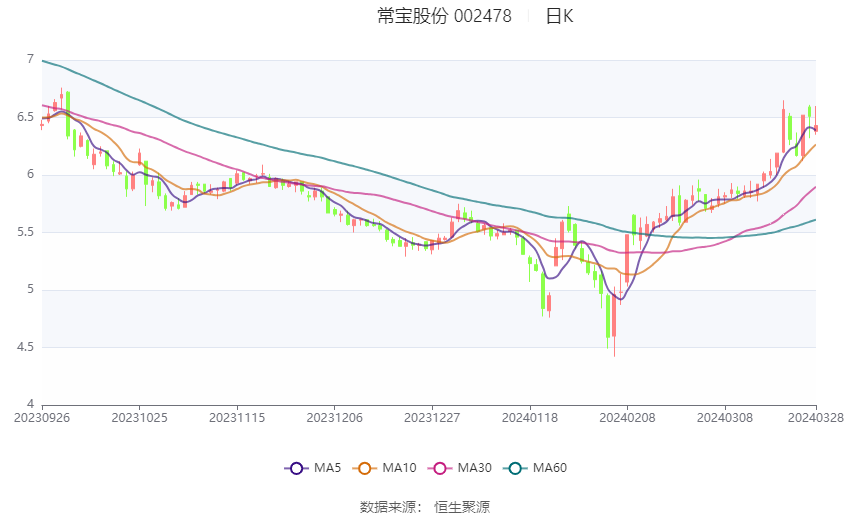This screenshot has height=517, width=850.
Task: Select the 20231115 date axis label
Action: click(237, 418)
